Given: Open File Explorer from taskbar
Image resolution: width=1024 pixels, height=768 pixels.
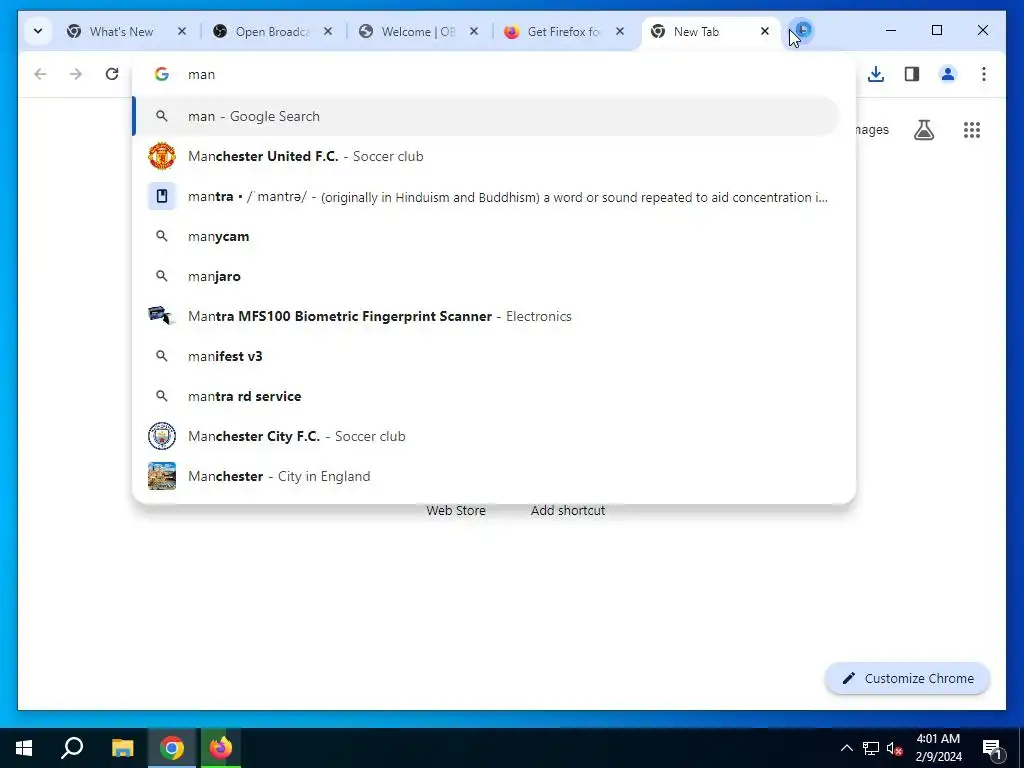Looking at the screenshot, I should pyautogui.click(x=122, y=748).
